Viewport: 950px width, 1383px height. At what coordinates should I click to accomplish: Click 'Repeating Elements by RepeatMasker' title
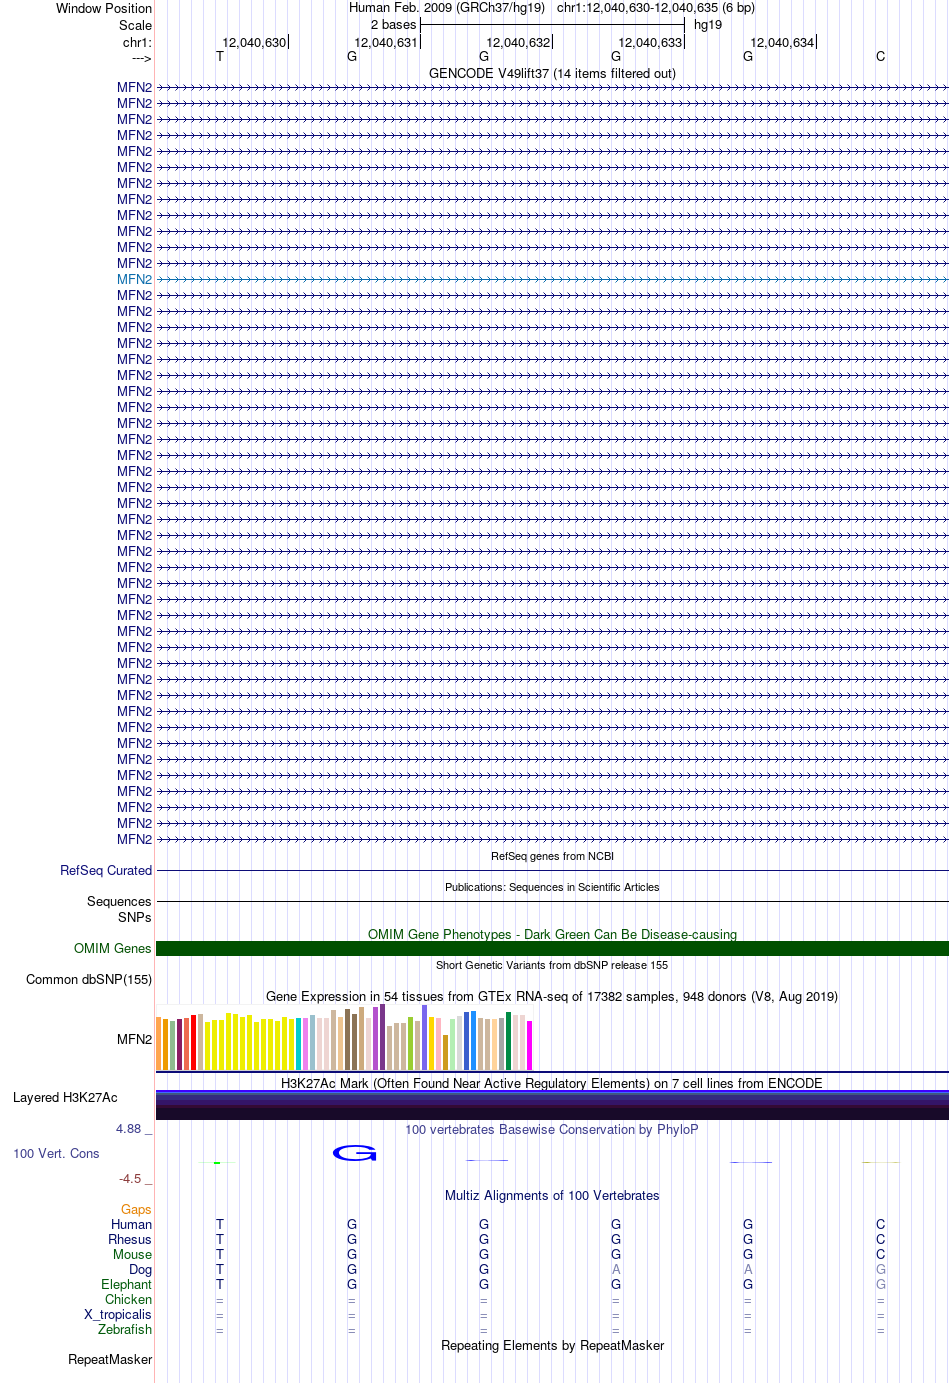(x=552, y=1345)
